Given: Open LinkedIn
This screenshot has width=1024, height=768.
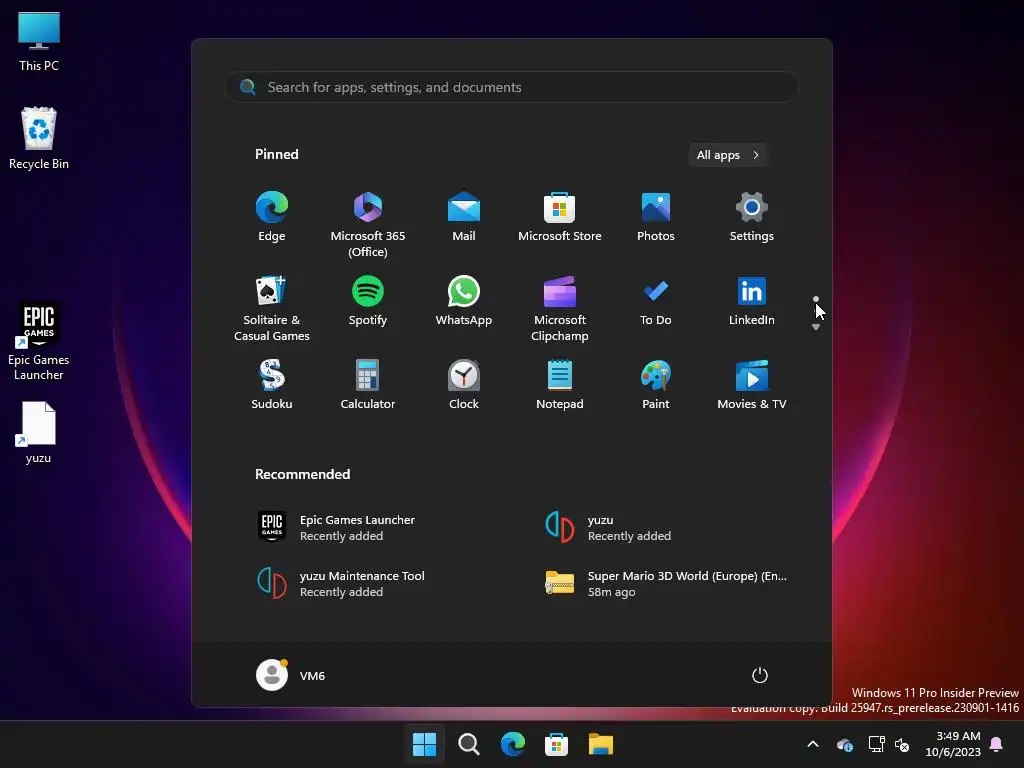Looking at the screenshot, I should pyautogui.click(x=752, y=301).
